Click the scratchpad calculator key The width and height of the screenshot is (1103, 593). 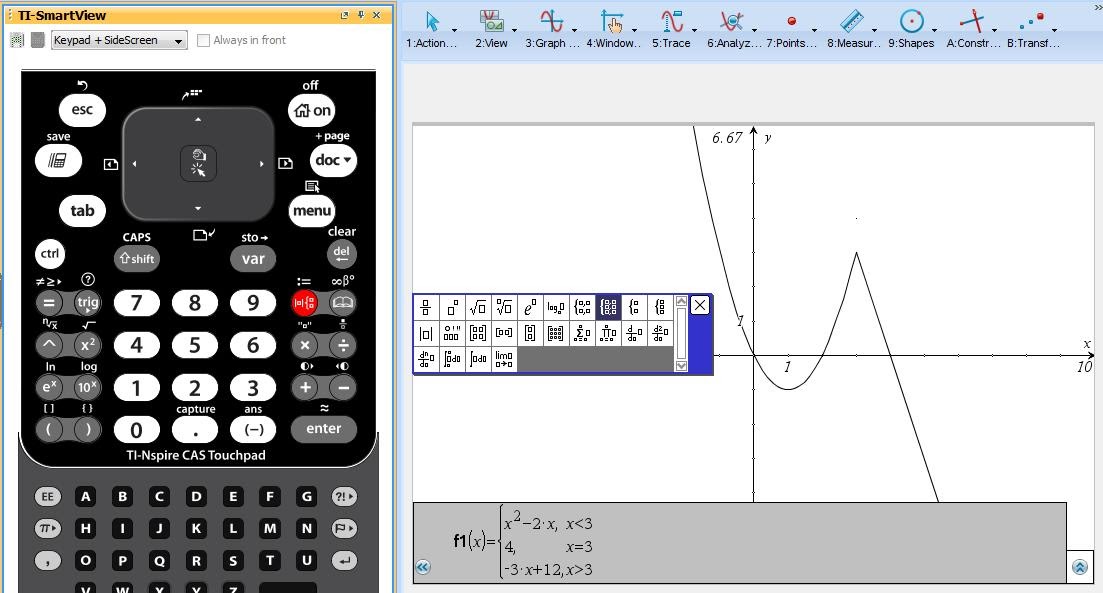pyautogui.click(x=58, y=161)
